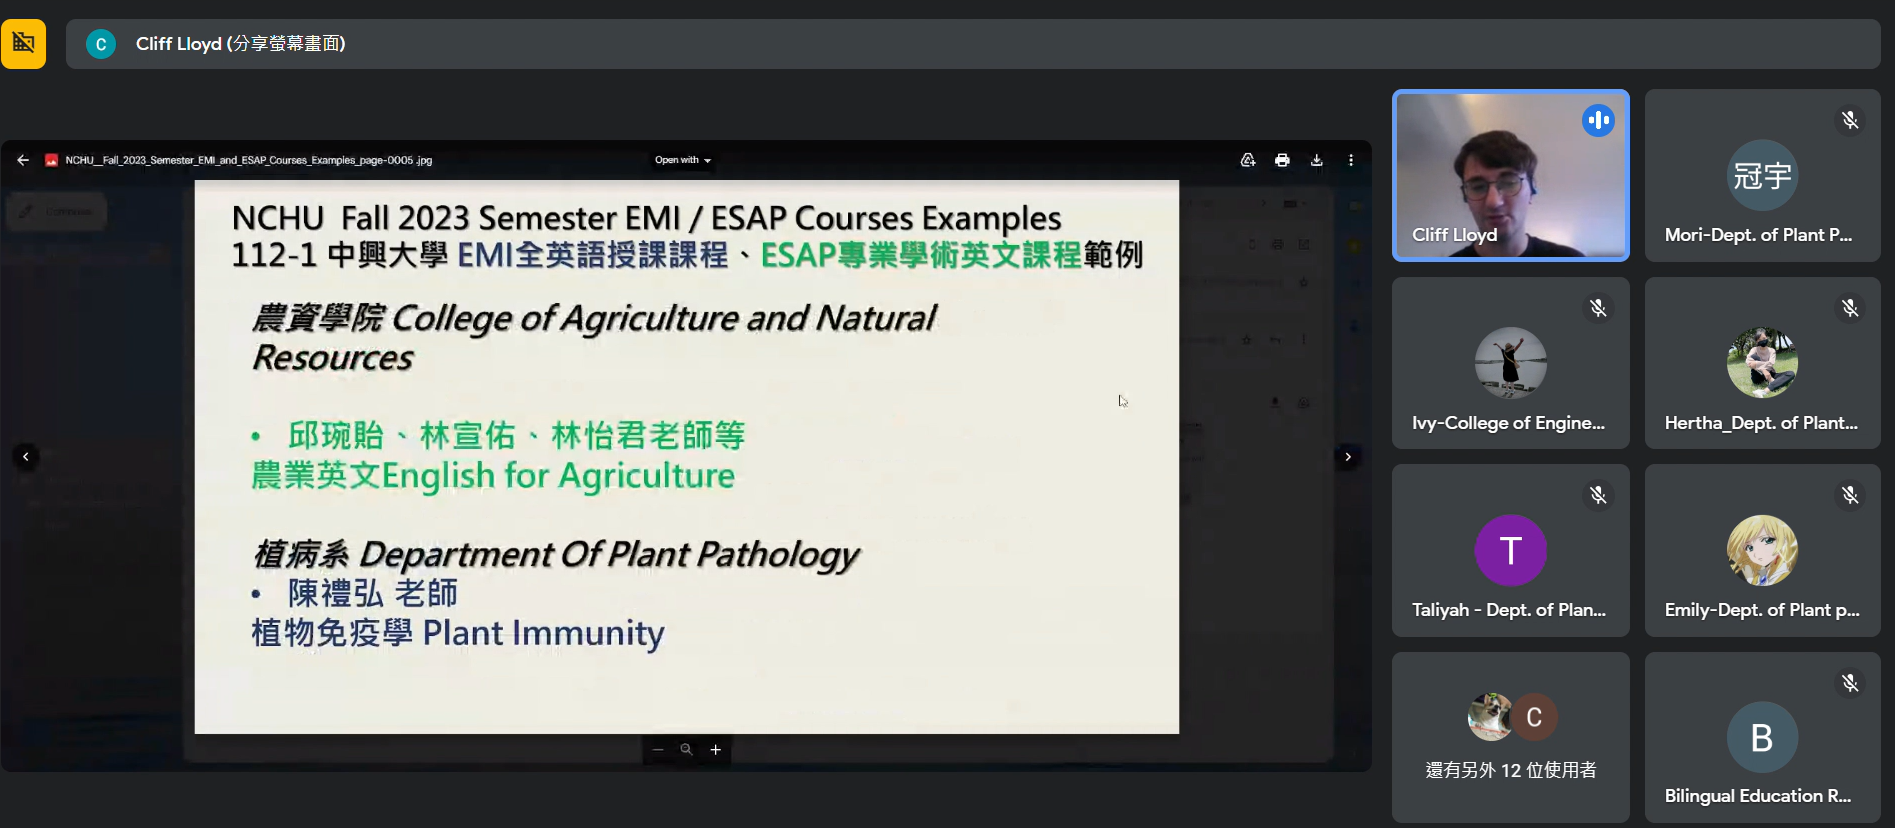This screenshot has width=1895, height=828.
Task: Click the muted mic icon on Emily's tile
Action: point(1850,495)
